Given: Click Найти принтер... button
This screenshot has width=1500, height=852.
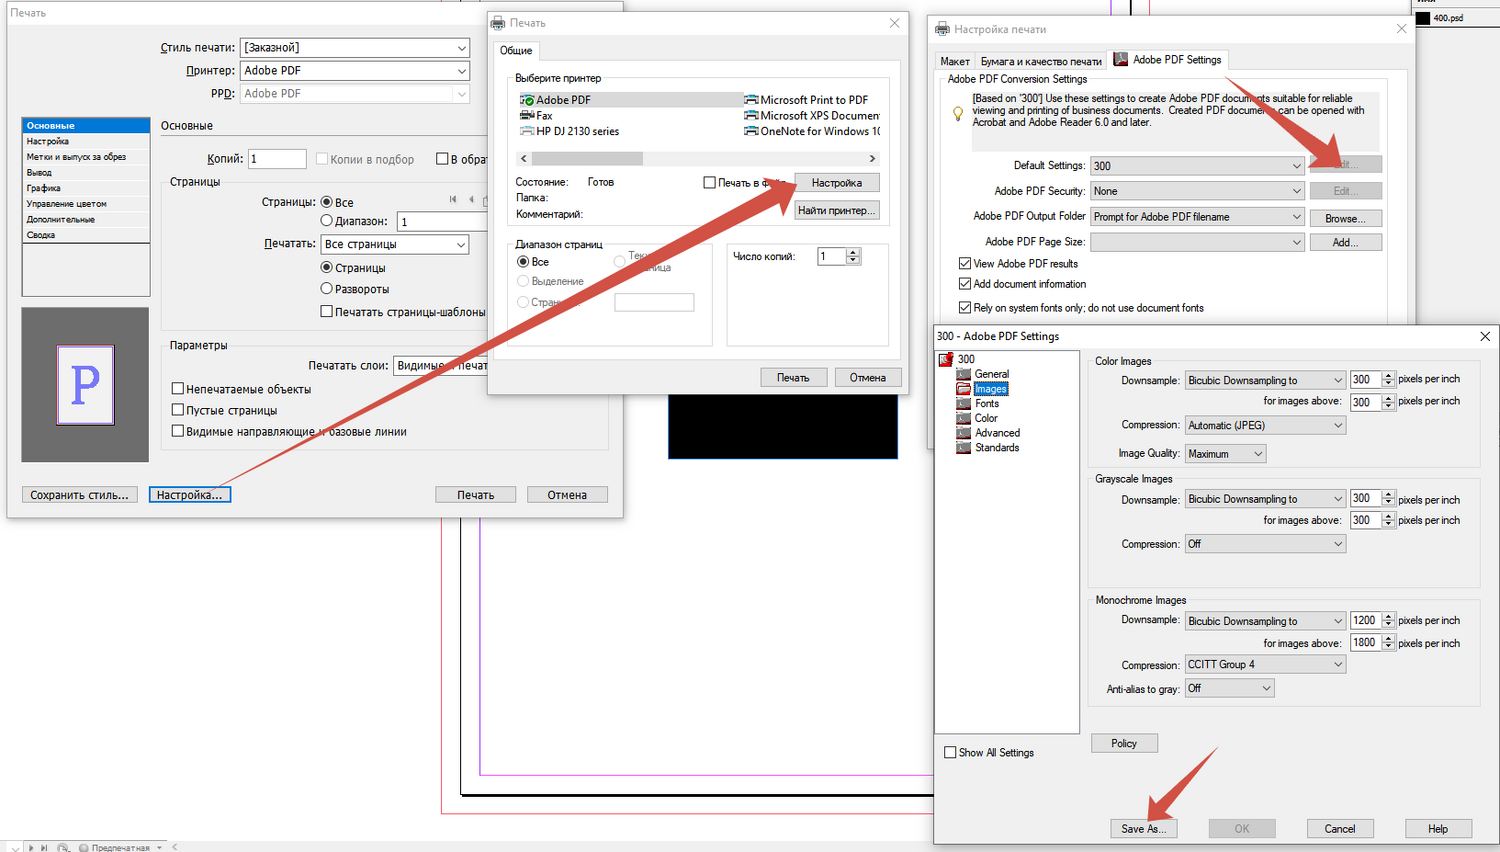Looking at the screenshot, I should [x=837, y=210].
